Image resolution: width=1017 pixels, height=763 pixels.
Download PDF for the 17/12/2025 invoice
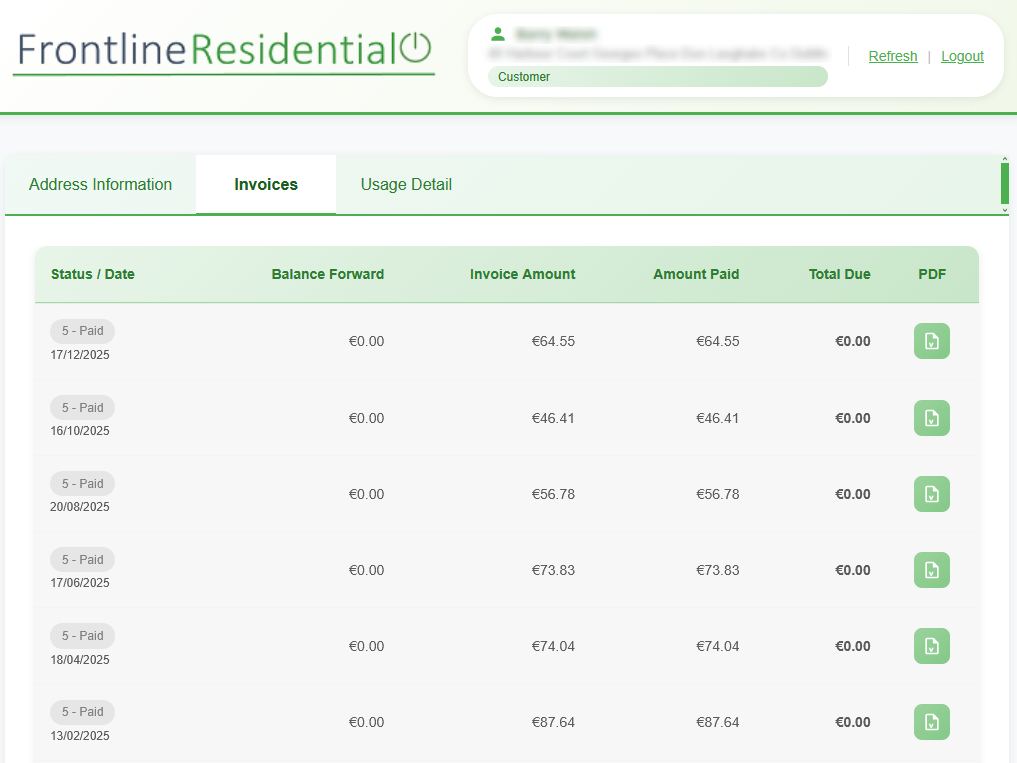pyautogui.click(x=931, y=341)
